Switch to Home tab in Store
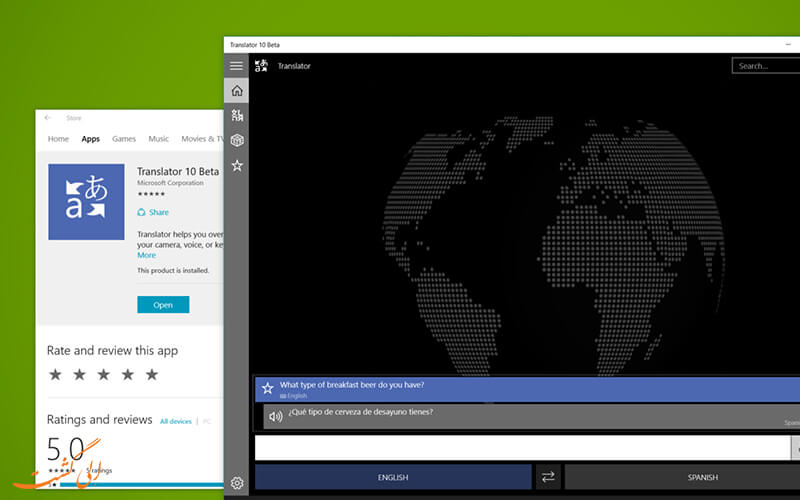Viewport: 800px width, 500px height. pyautogui.click(x=58, y=139)
